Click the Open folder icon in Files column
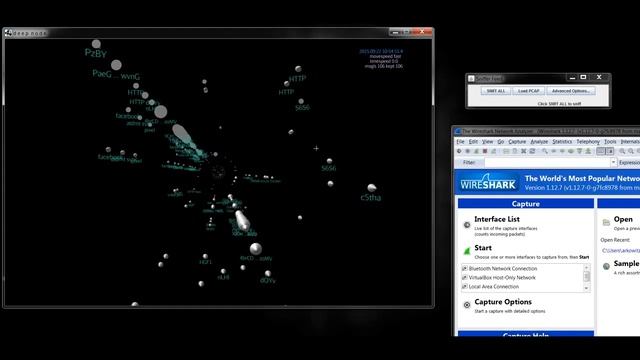 point(606,222)
